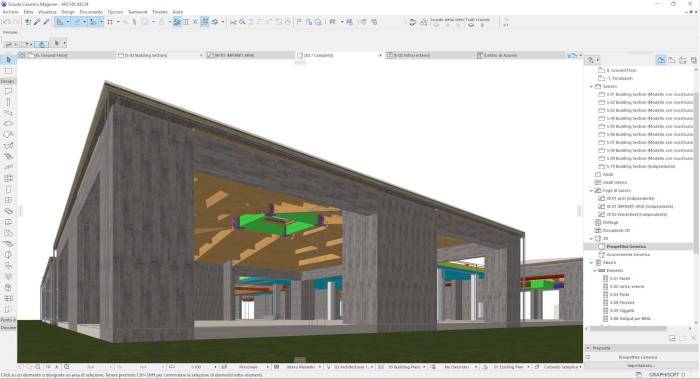This screenshot has width=700, height=379.
Task: Activate the eyedropper pick-up parameters tool
Action: (x=37, y=22)
